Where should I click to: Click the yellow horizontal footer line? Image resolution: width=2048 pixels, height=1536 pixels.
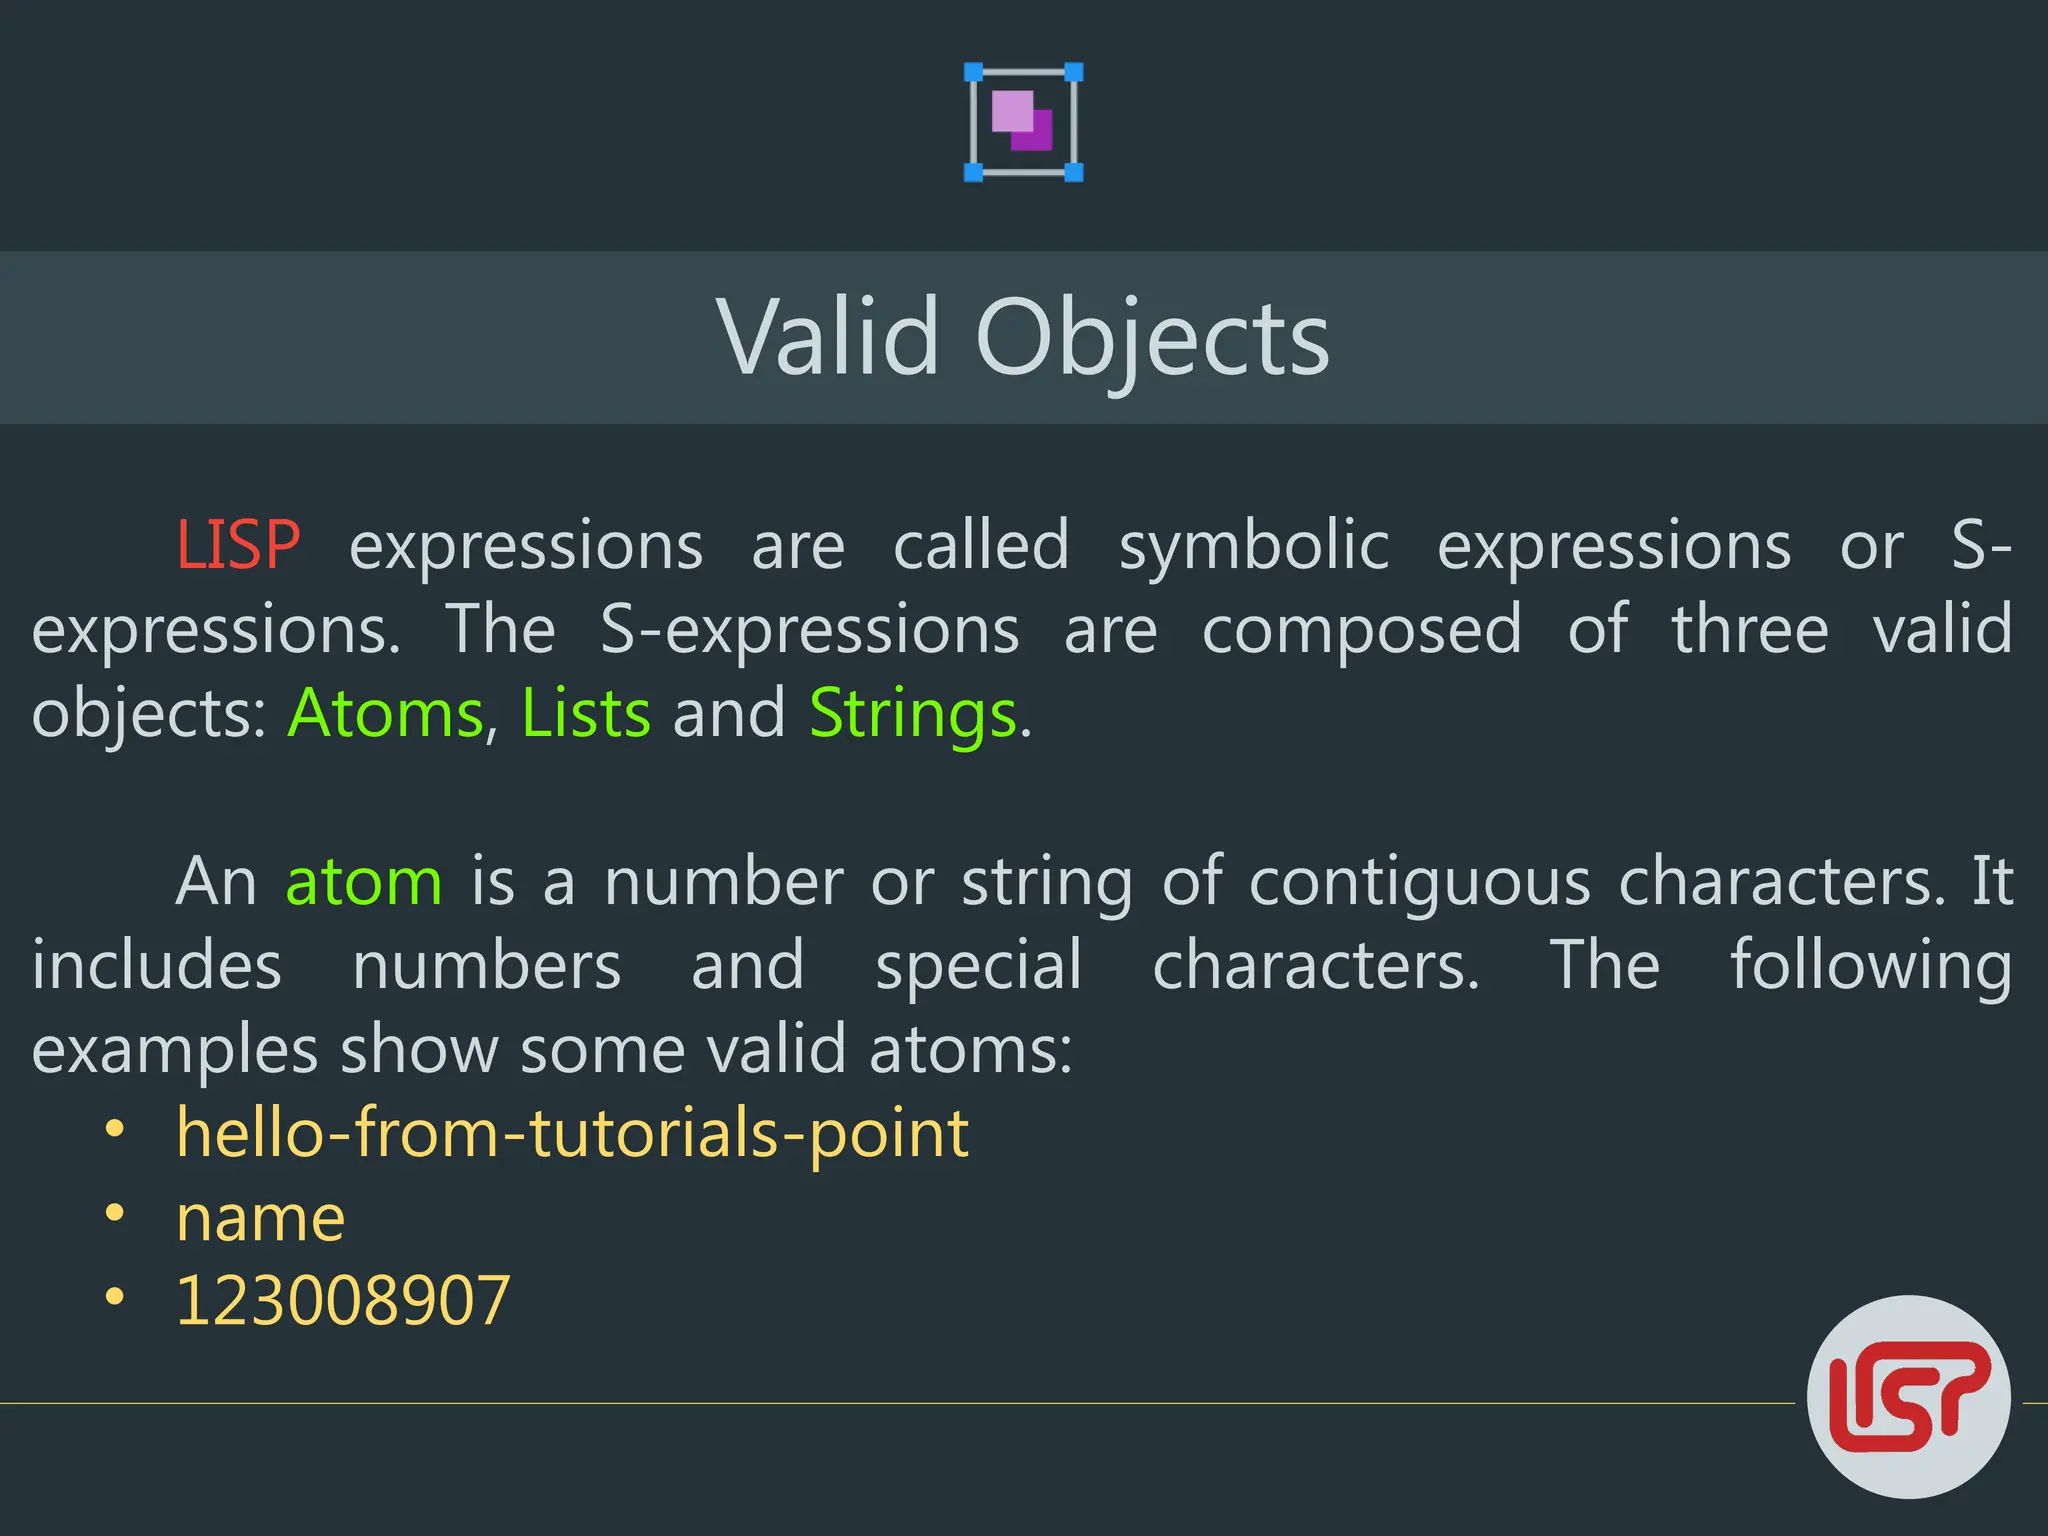tap(897, 1403)
